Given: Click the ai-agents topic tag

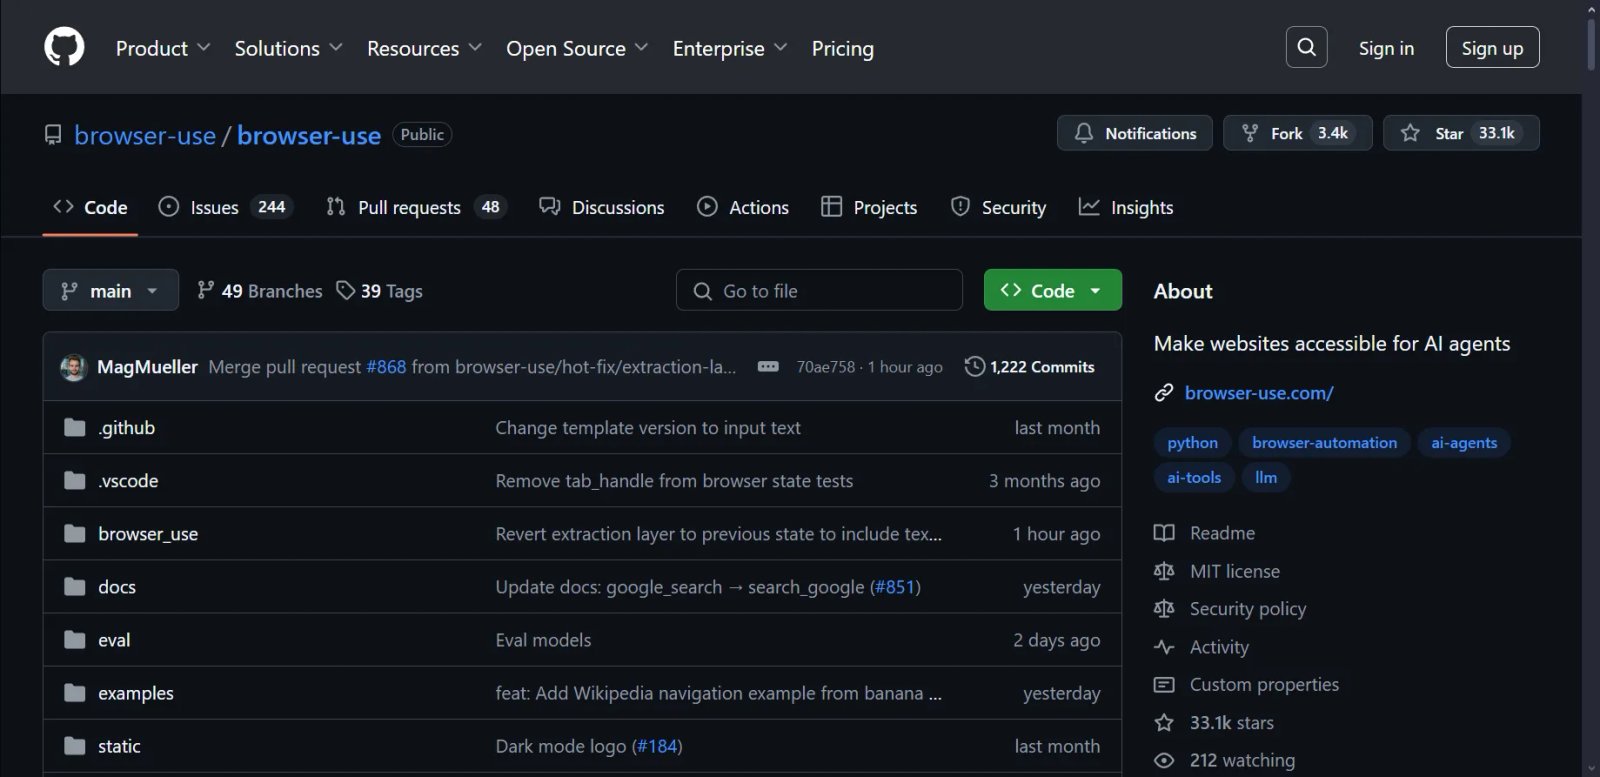Looking at the screenshot, I should (1464, 443).
